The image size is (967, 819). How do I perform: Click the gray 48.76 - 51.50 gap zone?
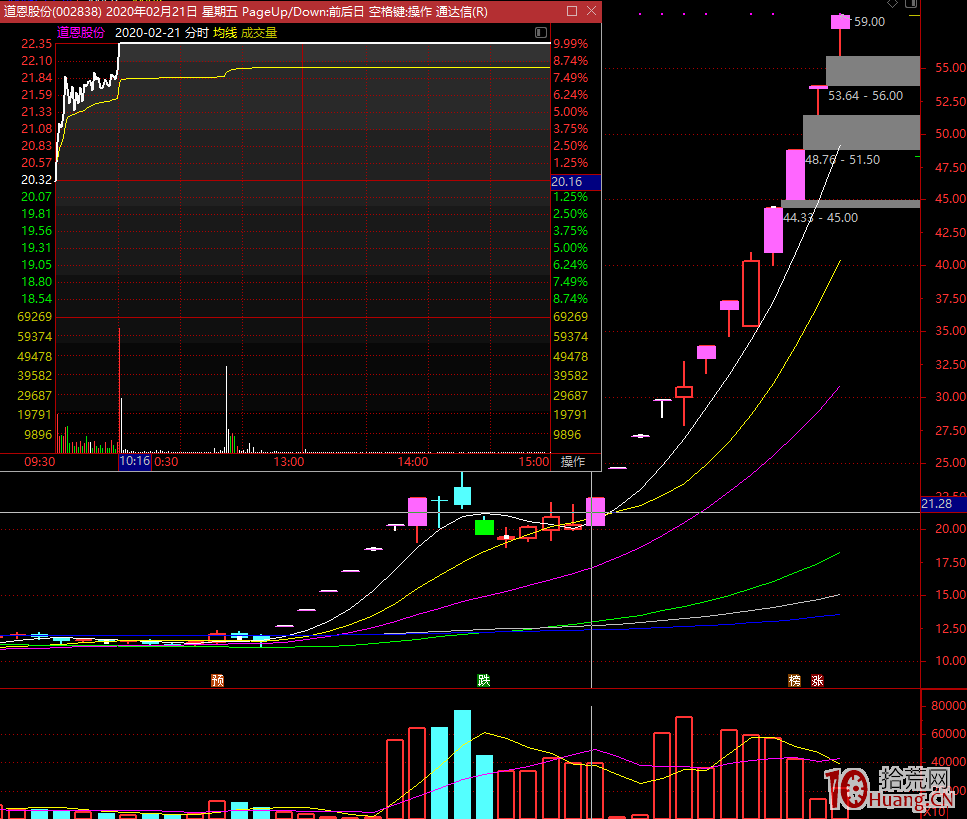(x=860, y=132)
